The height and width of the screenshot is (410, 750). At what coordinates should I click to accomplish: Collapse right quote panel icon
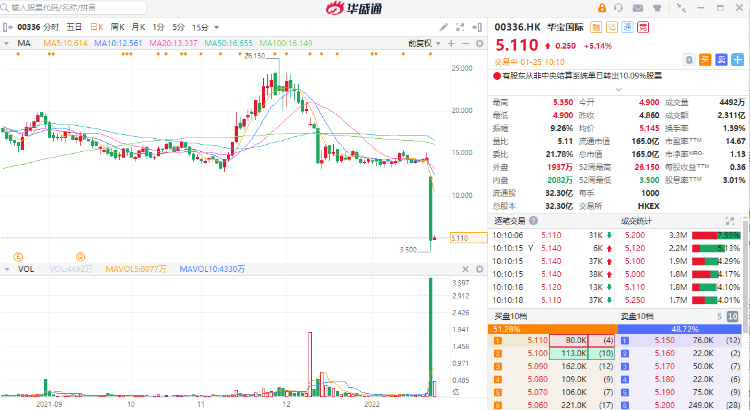click(477, 27)
